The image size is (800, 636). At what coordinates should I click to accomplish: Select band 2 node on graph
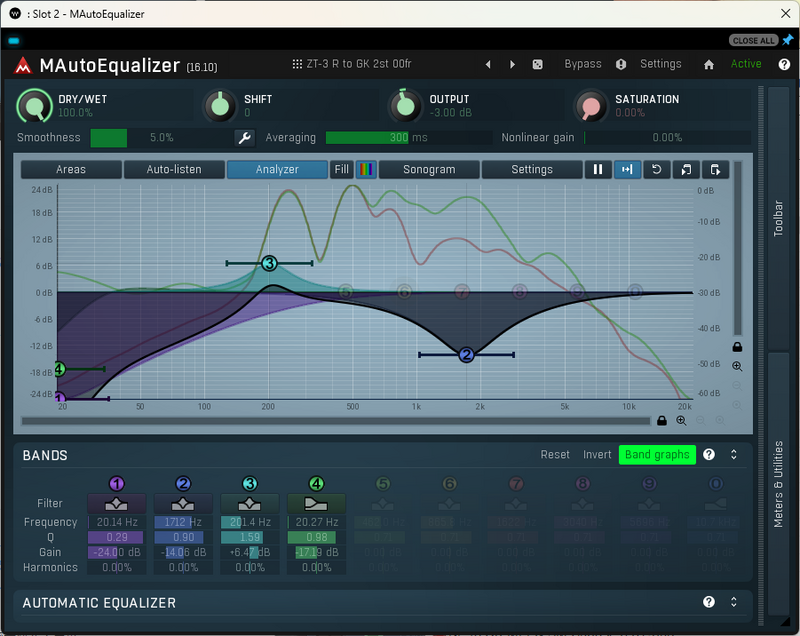point(466,355)
